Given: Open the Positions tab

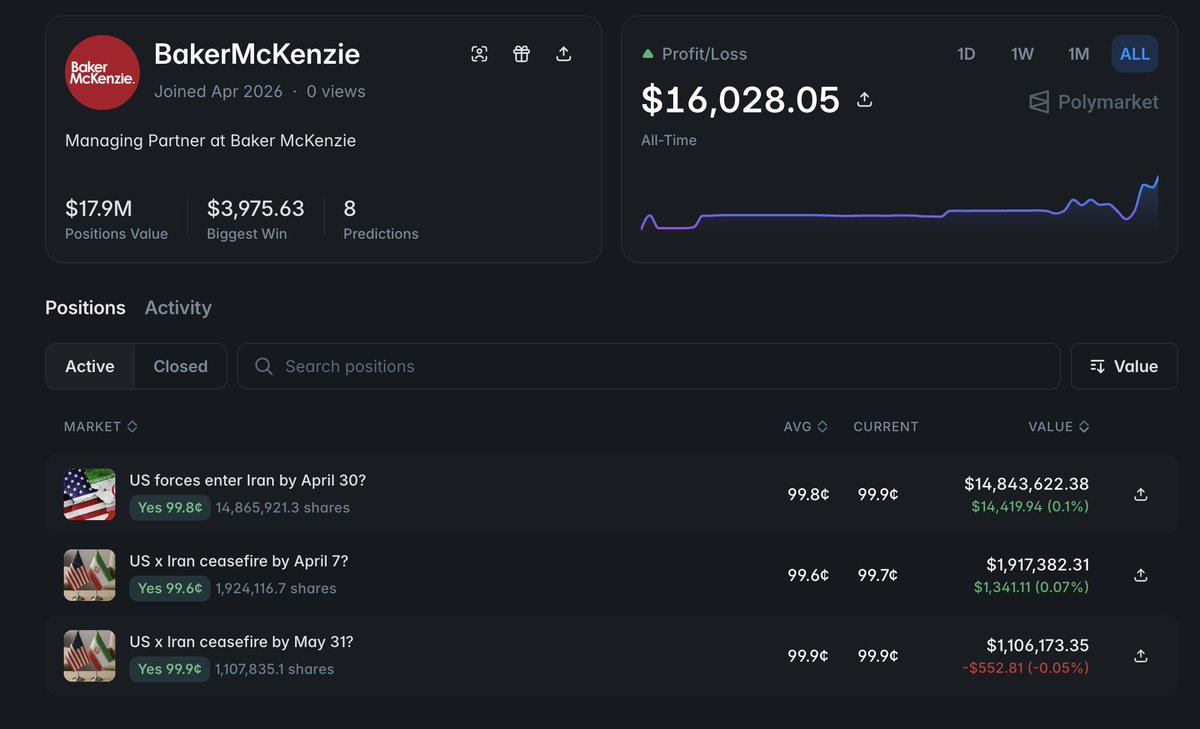Looking at the screenshot, I should click(85, 308).
